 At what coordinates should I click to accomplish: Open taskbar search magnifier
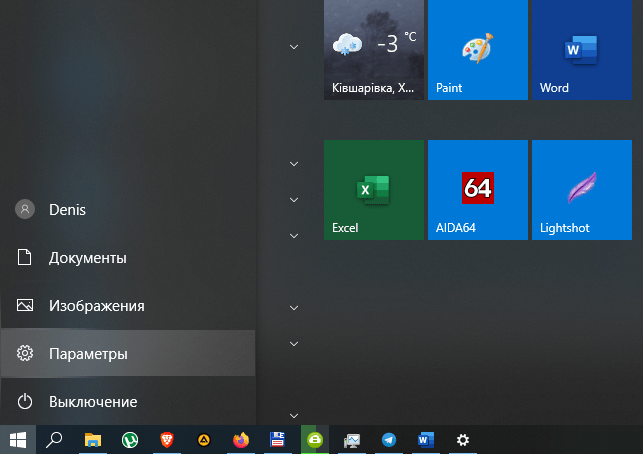pyautogui.click(x=54, y=440)
